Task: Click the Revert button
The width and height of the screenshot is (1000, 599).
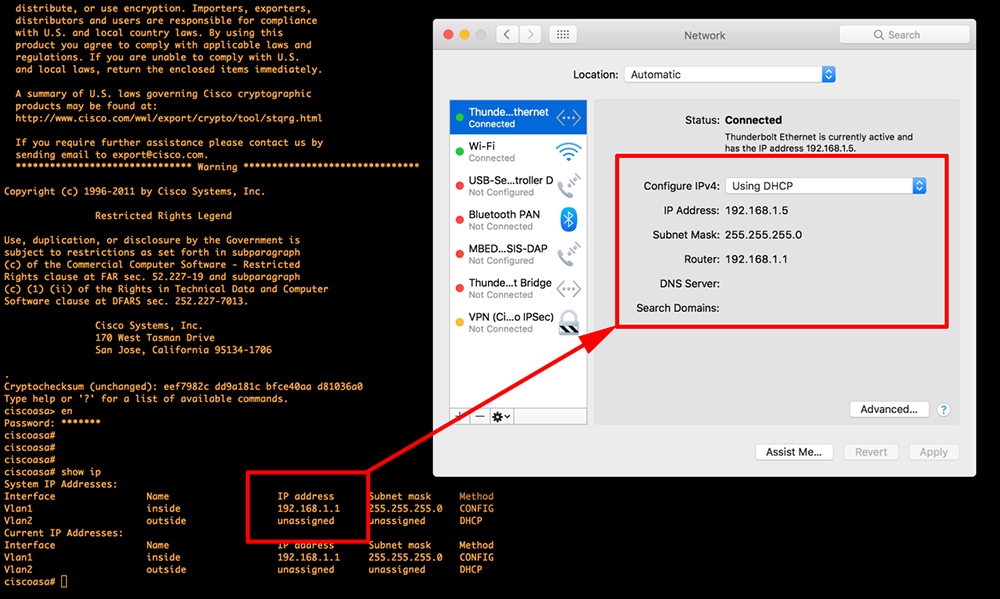Action: click(871, 452)
